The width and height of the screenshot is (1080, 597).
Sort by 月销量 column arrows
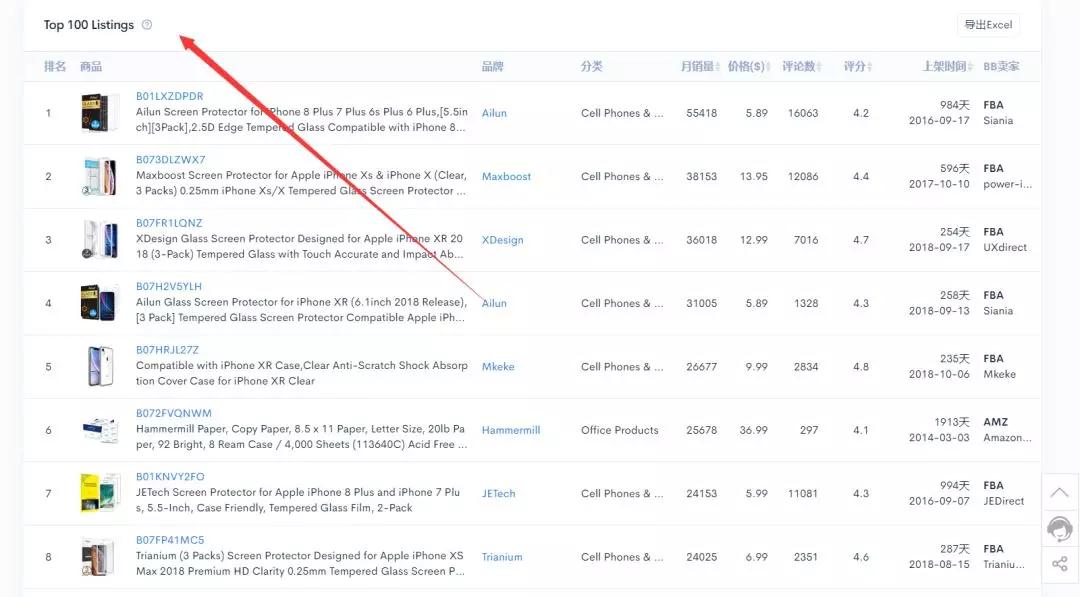point(719,67)
